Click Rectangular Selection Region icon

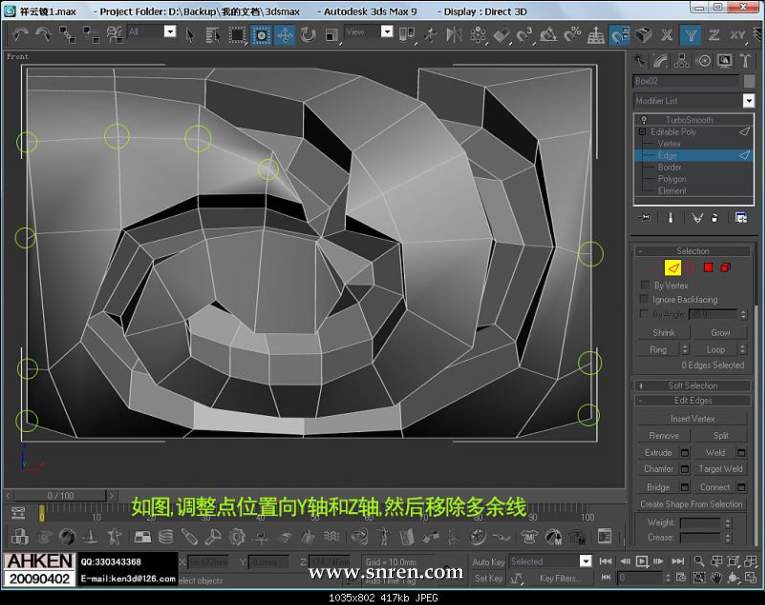point(237,35)
